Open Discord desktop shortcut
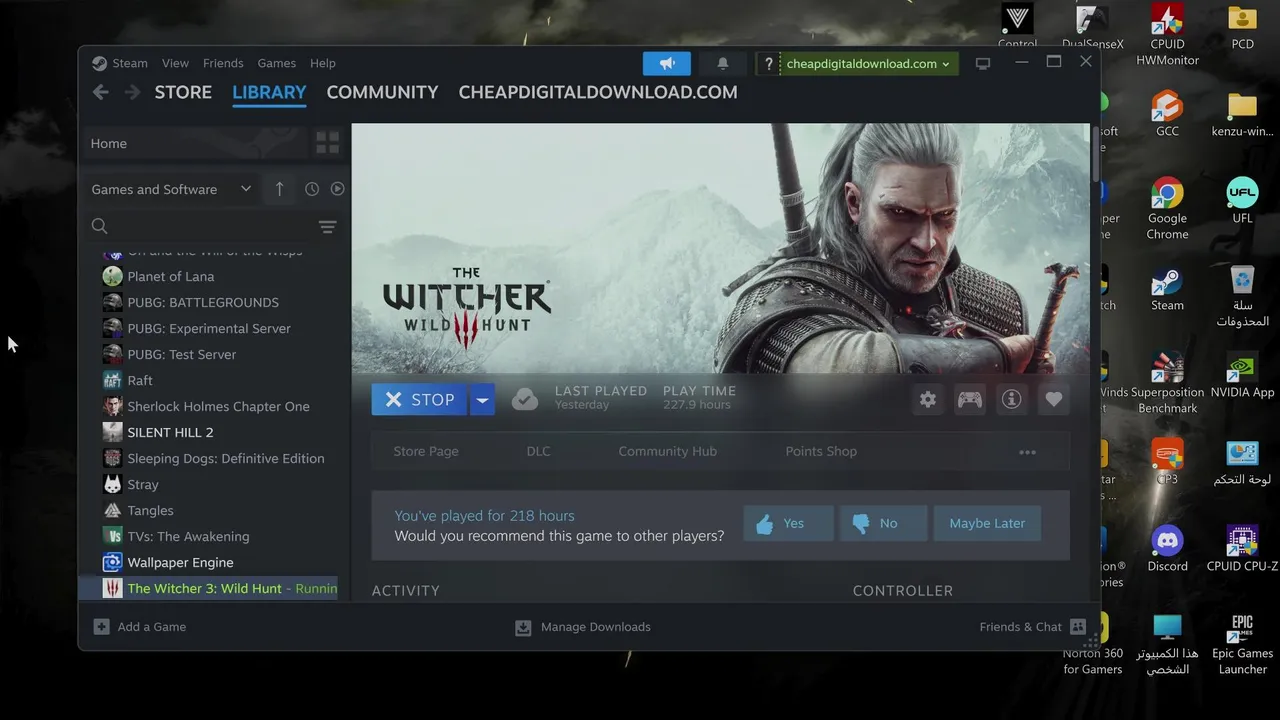The width and height of the screenshot is (1280, 720). (x=1167, y=549)
